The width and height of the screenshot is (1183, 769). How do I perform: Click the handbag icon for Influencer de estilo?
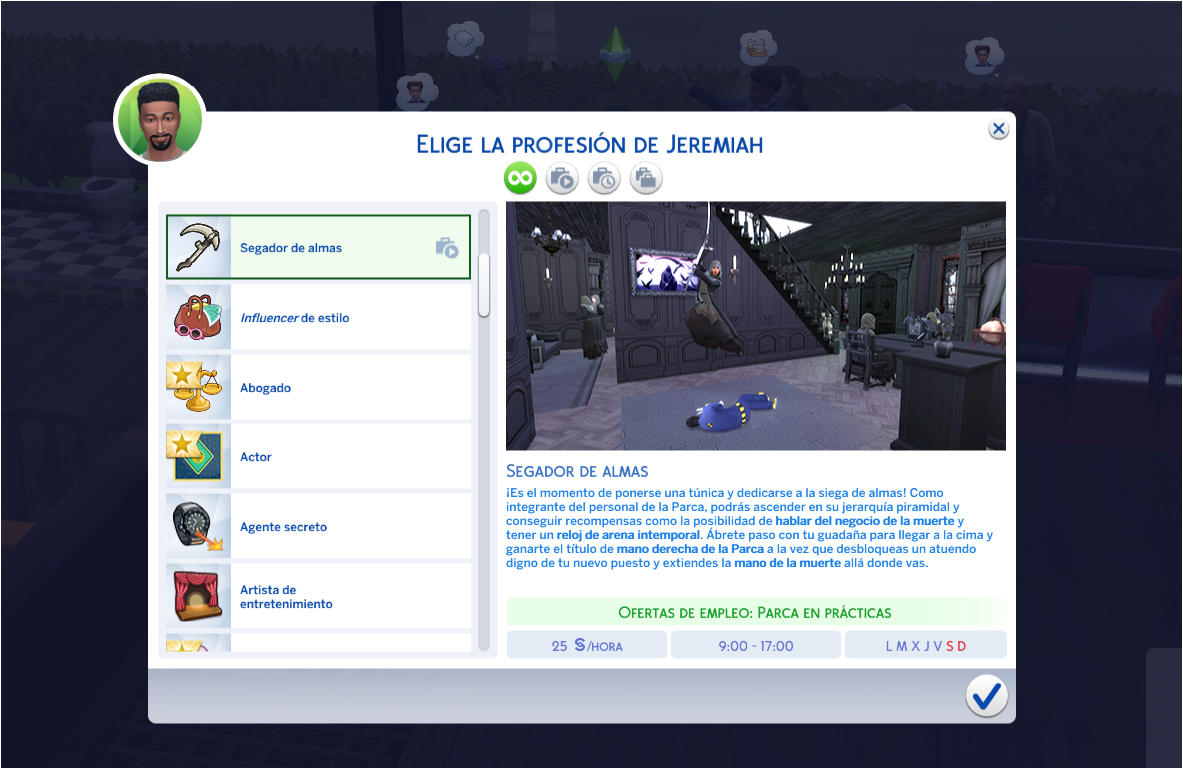[198, 317]
